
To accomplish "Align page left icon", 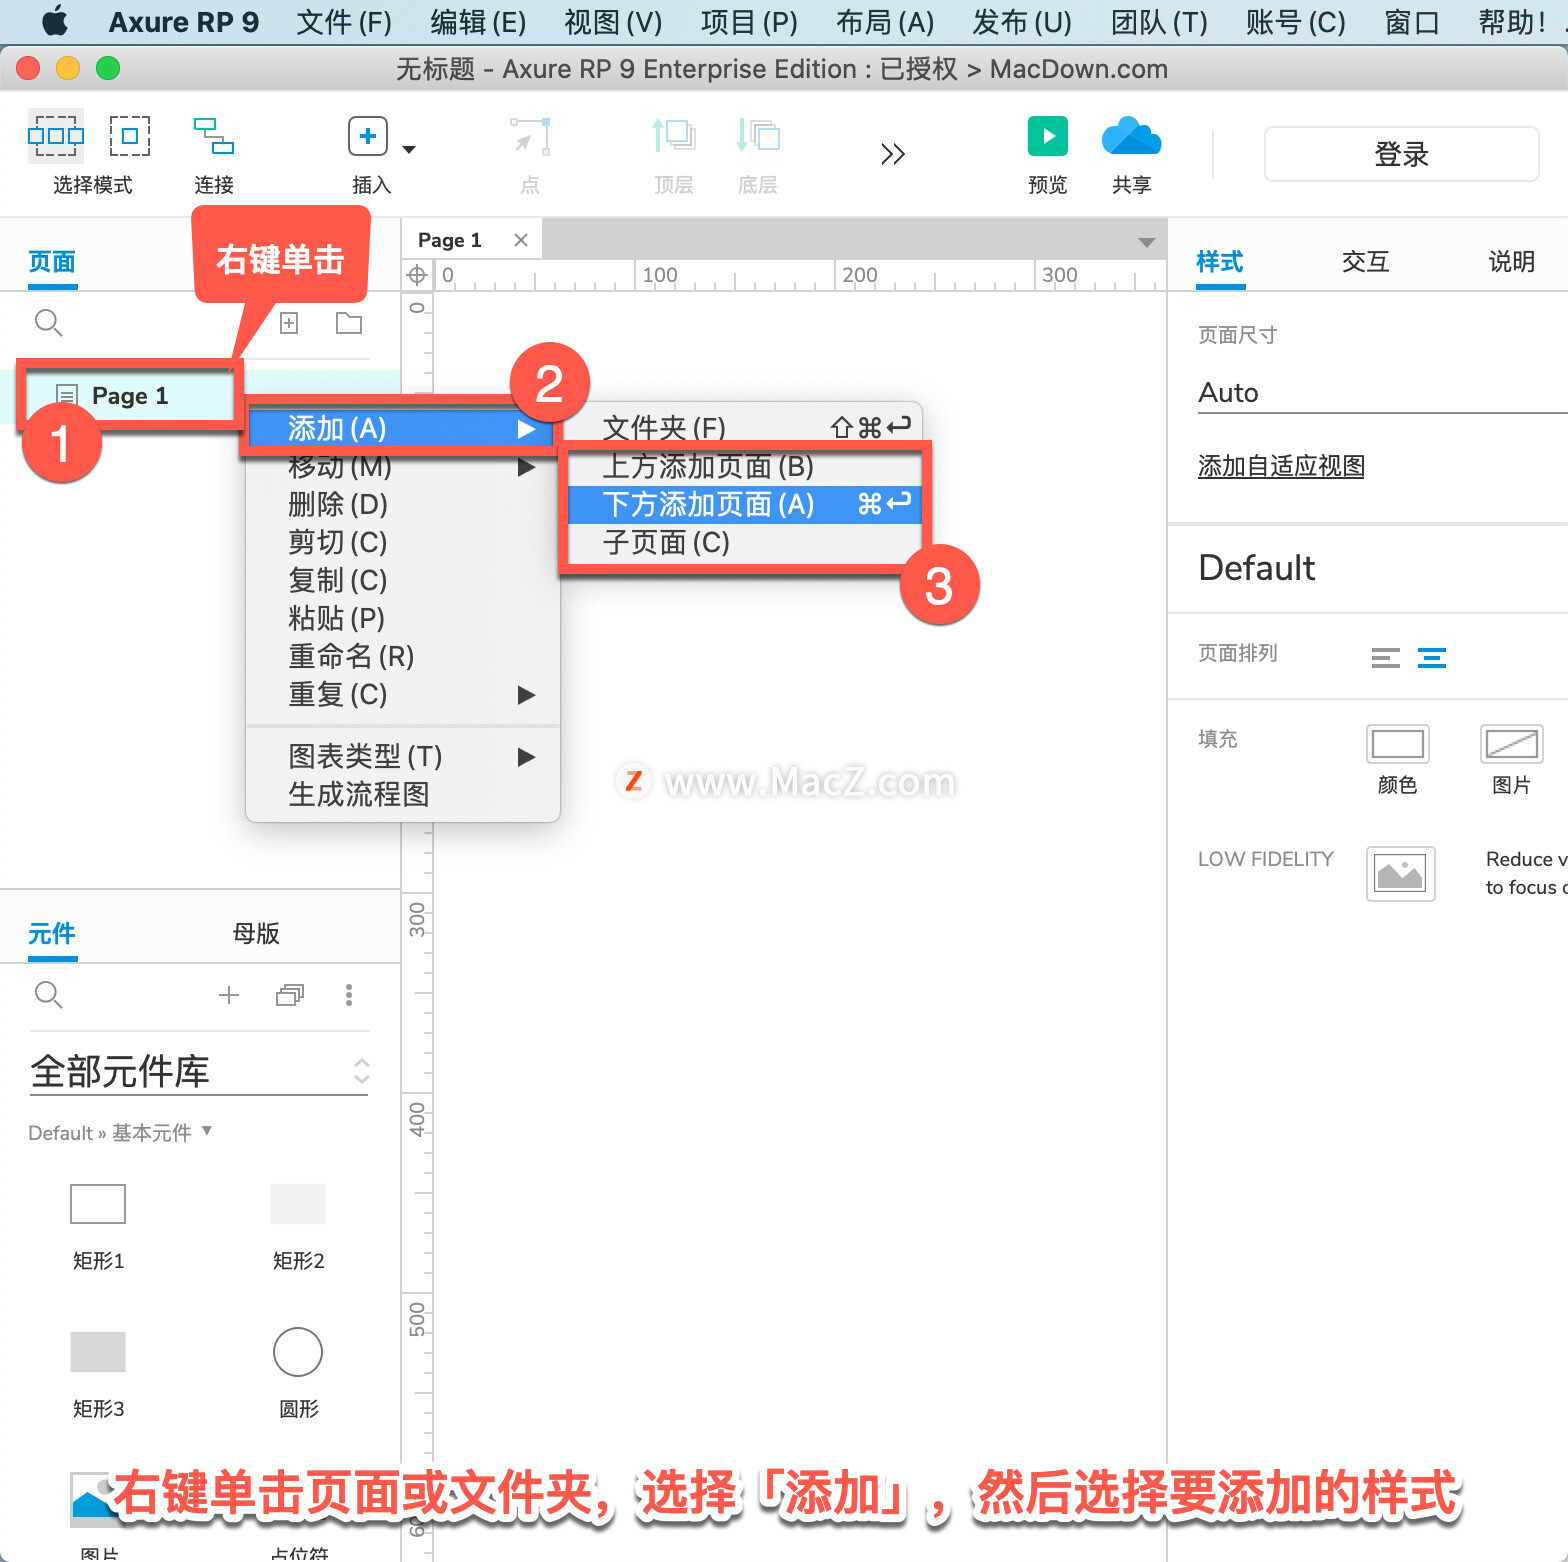I will click(x=1386, y=658).
